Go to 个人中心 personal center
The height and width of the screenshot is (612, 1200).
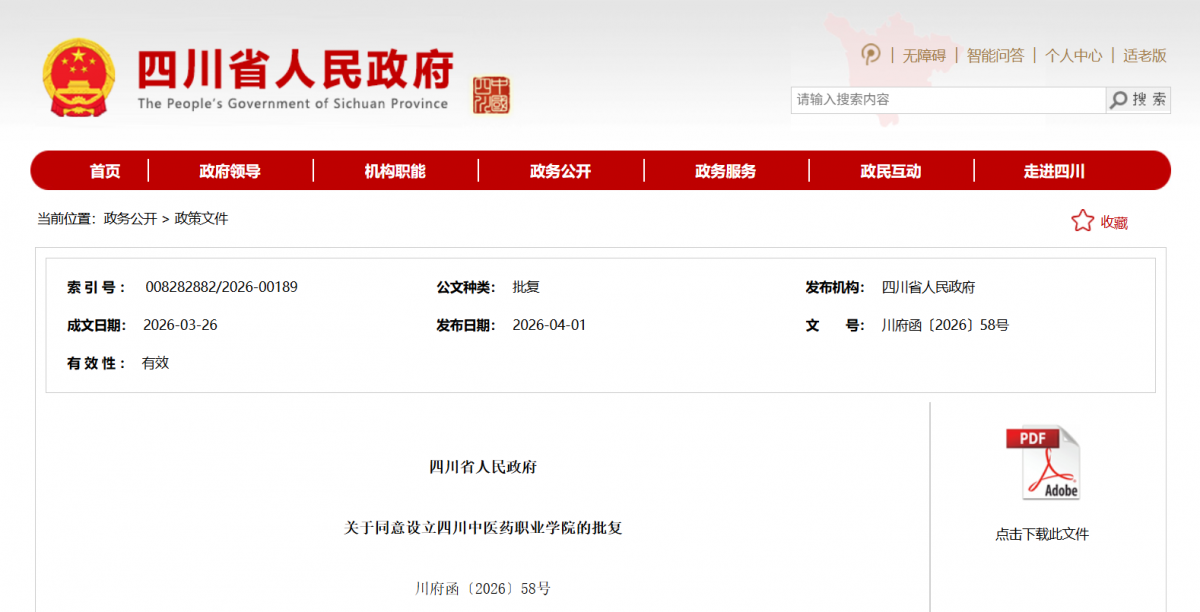click(1073, 56)
